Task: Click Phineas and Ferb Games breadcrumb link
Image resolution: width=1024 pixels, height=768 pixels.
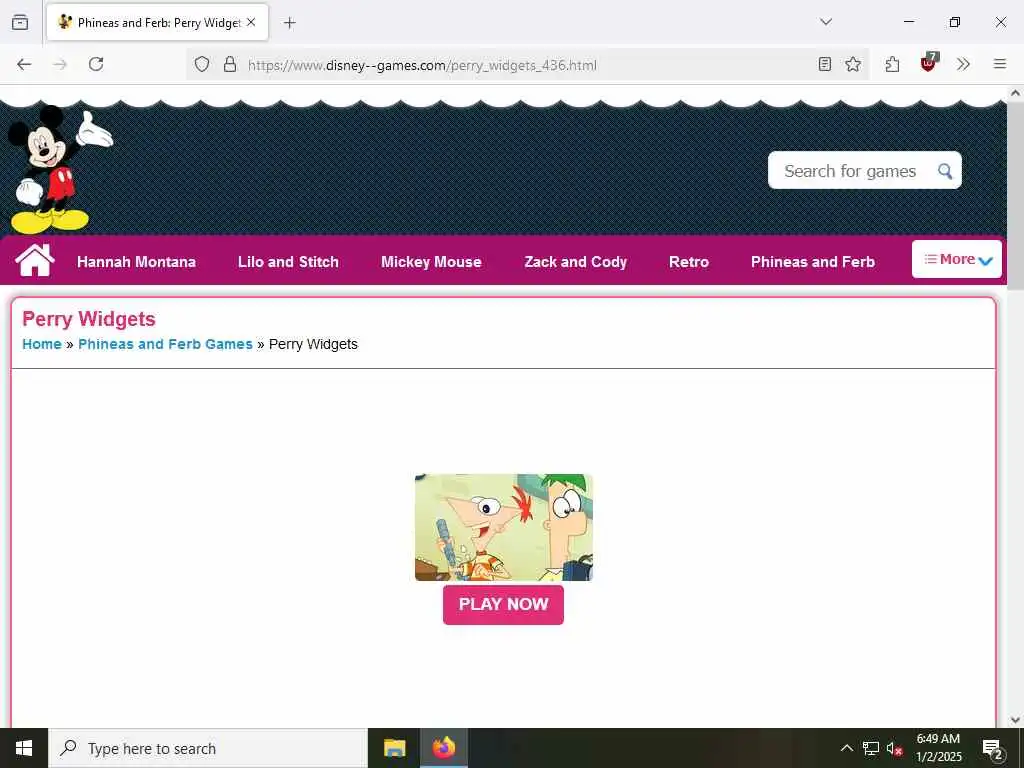Action: (165, 344)
